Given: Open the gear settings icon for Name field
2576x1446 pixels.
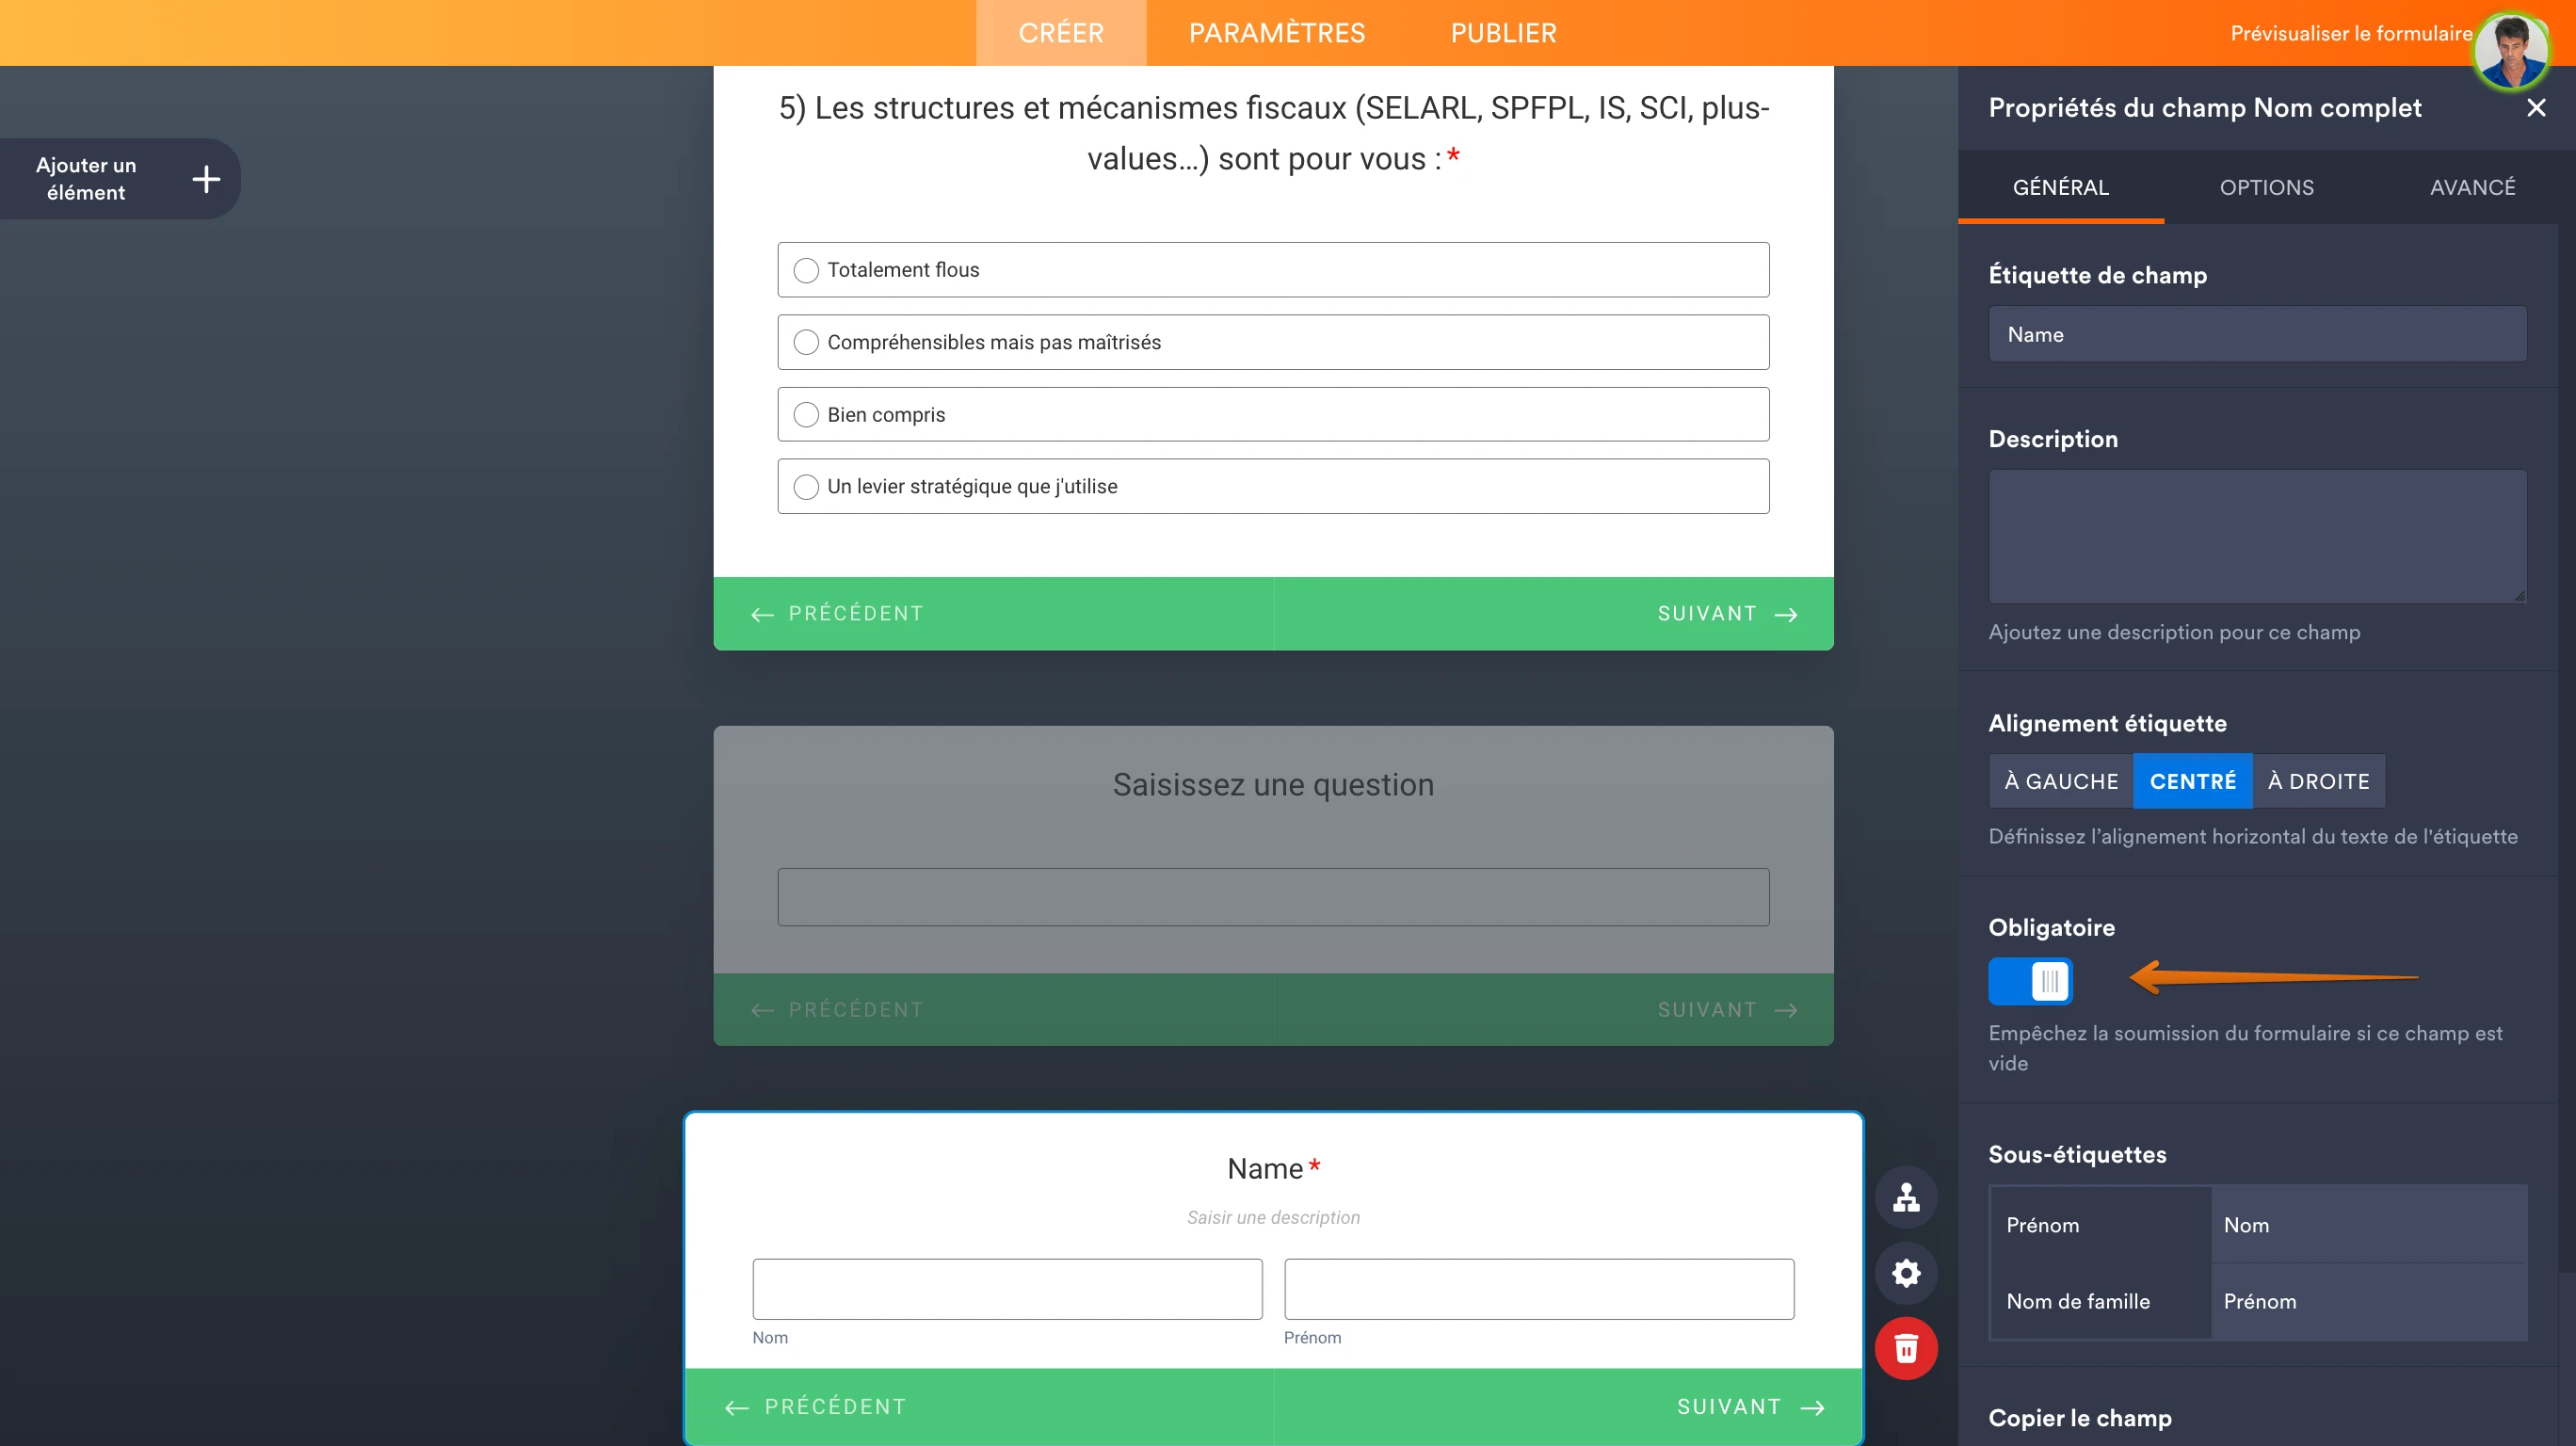Looking at the screenshot, I should click(x=1906, y=1273).
